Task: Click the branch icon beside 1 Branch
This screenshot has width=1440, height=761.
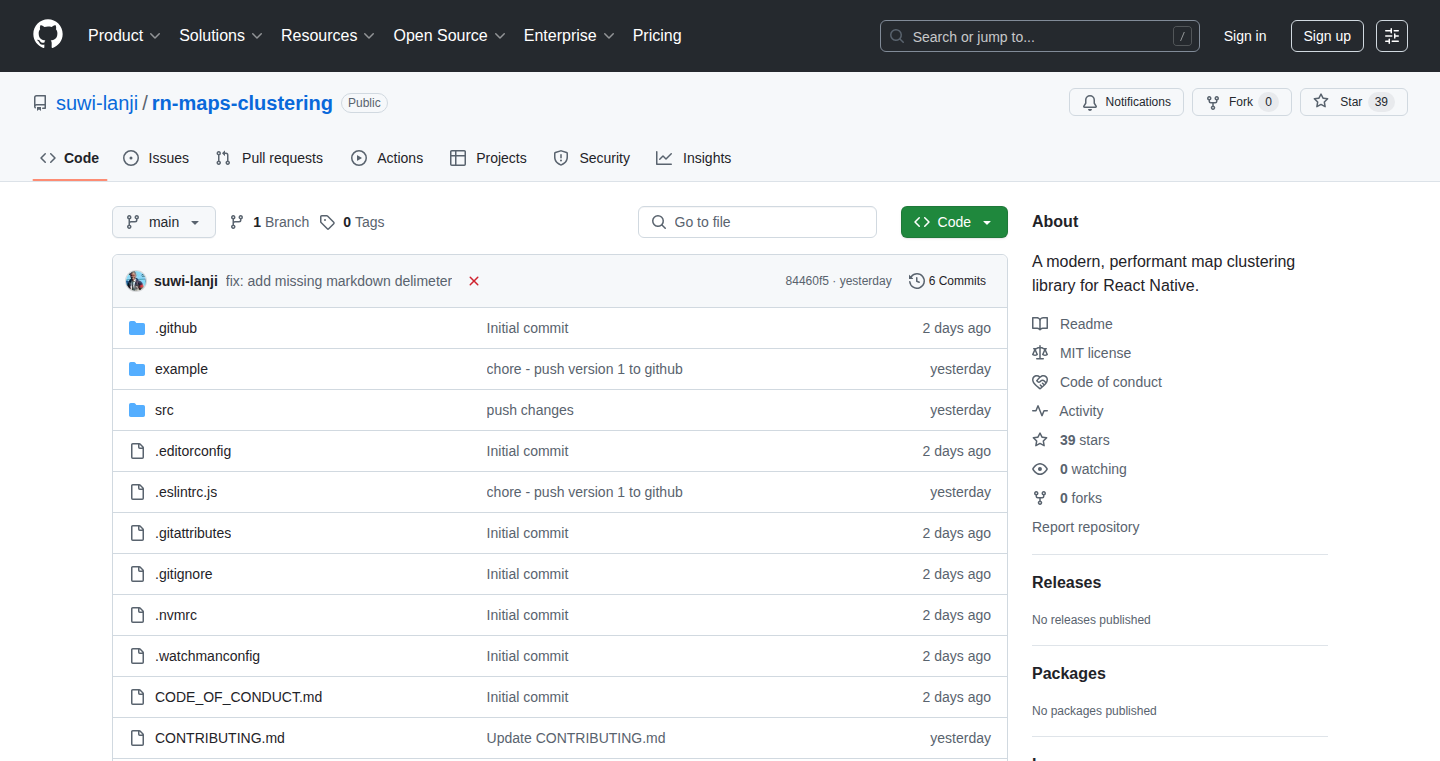Action: (x=237, y=222)
